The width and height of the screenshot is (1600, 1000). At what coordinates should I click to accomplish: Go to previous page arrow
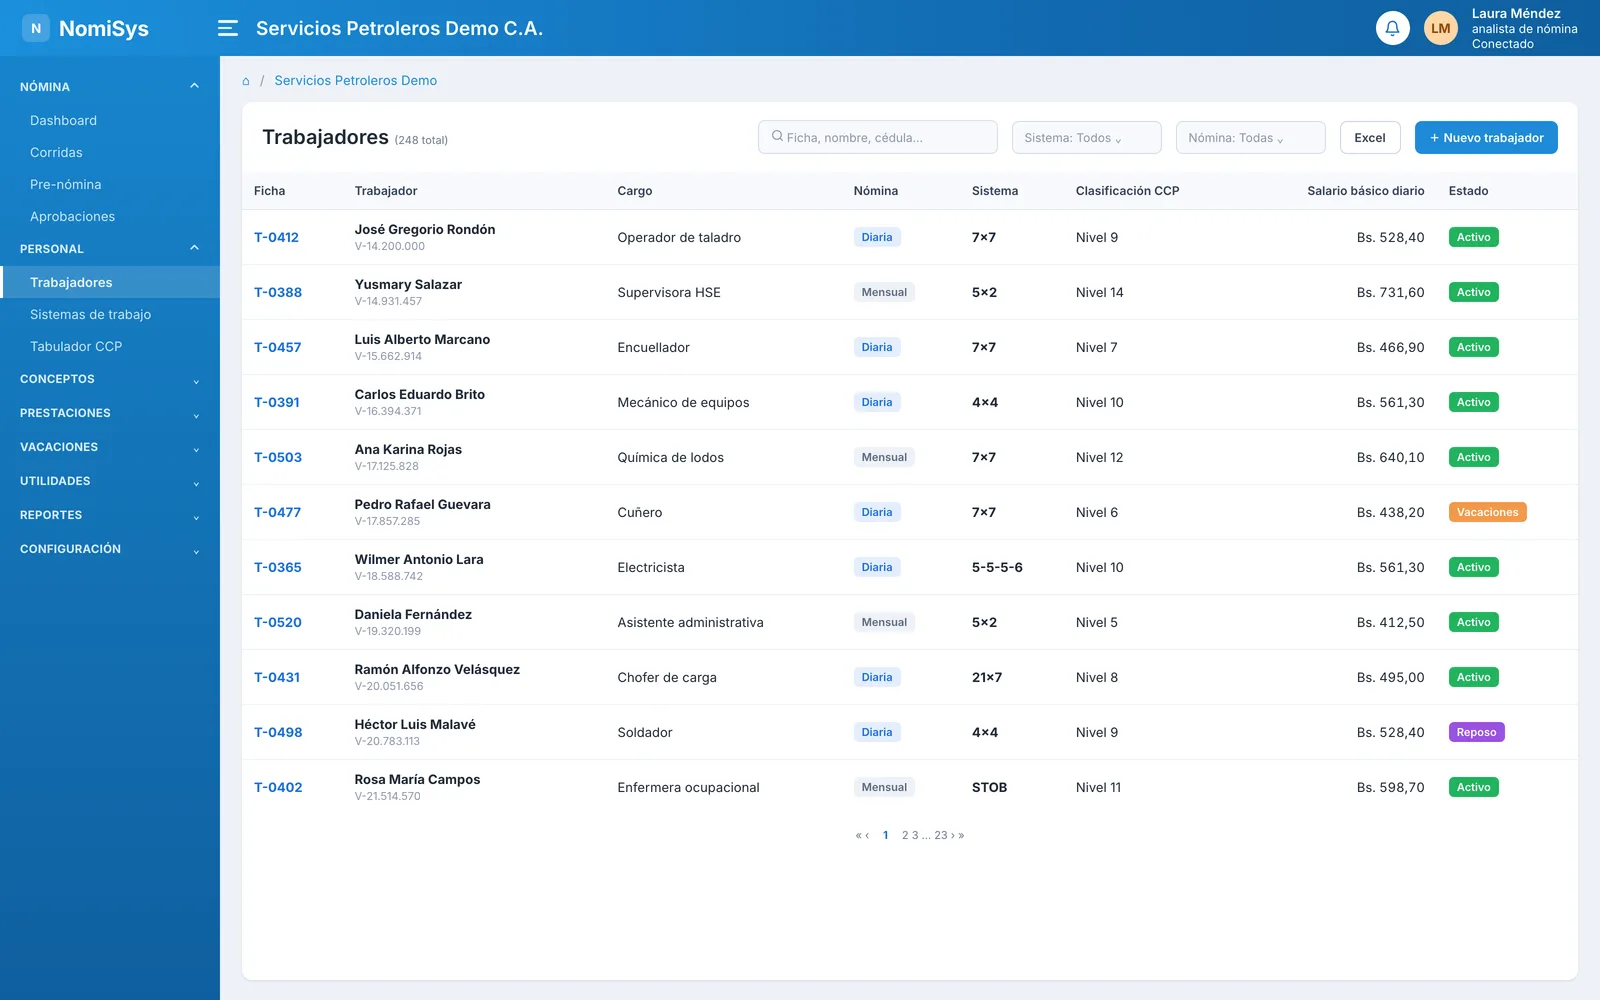point(867,835)
